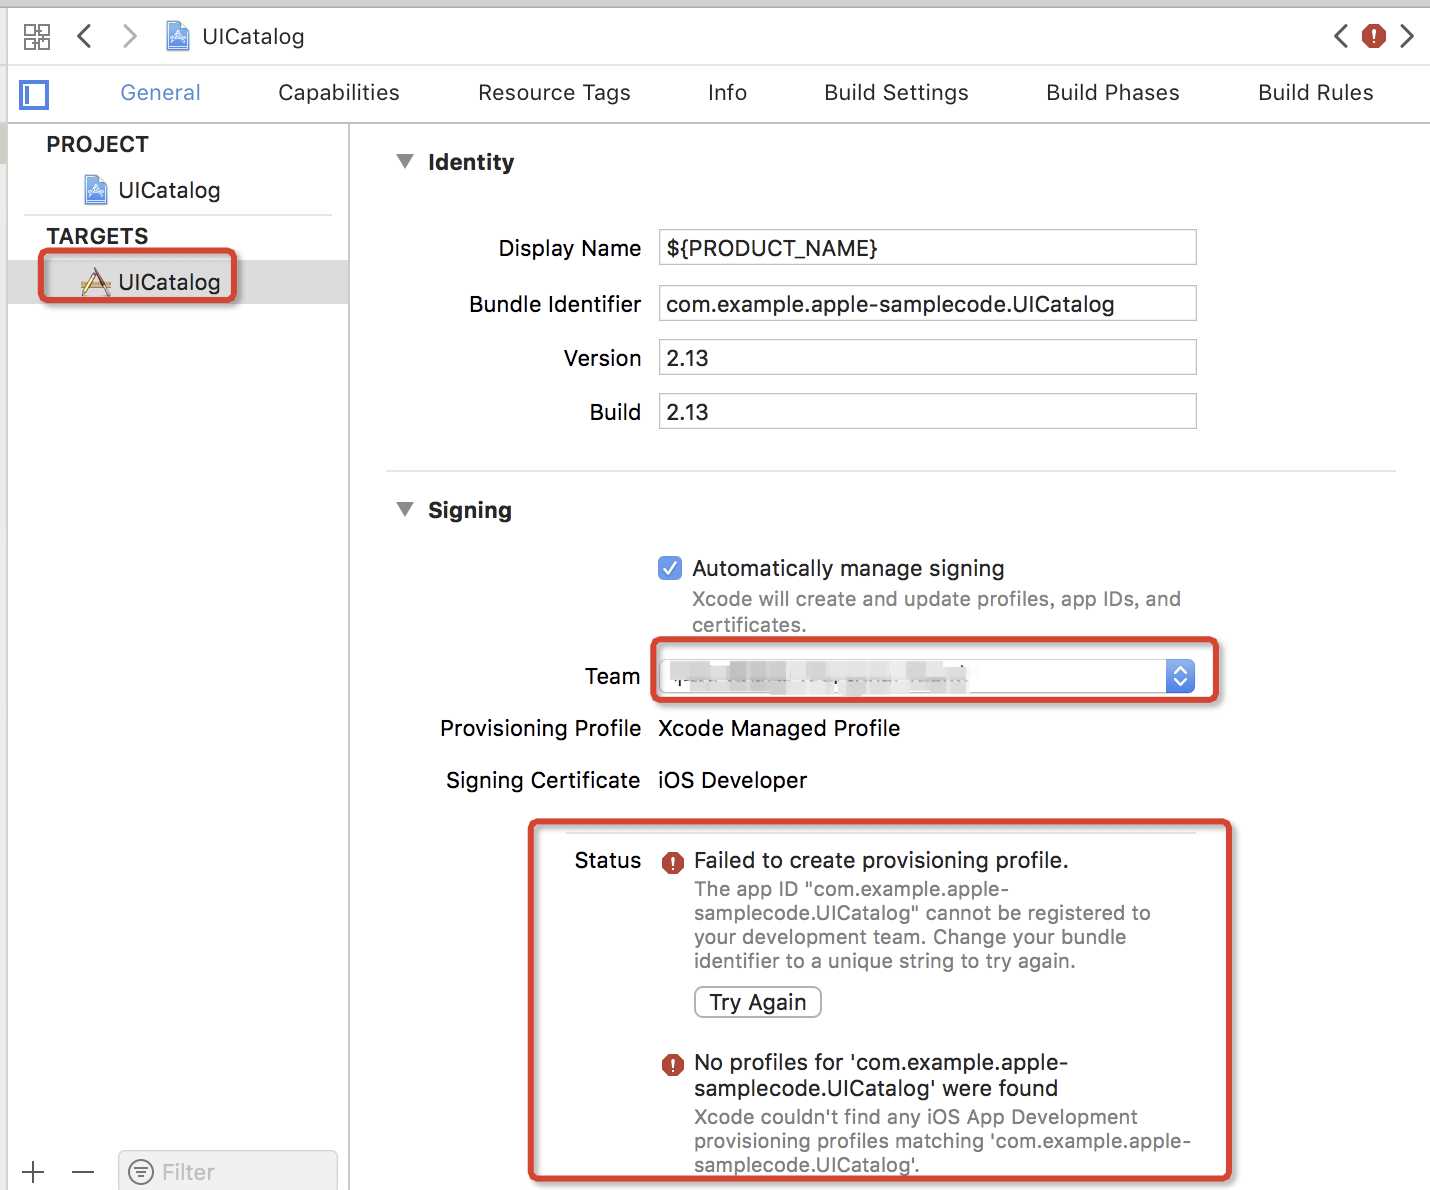Add a target with the plus icon
1430x1190 pixels.
tap(33, 1172)
